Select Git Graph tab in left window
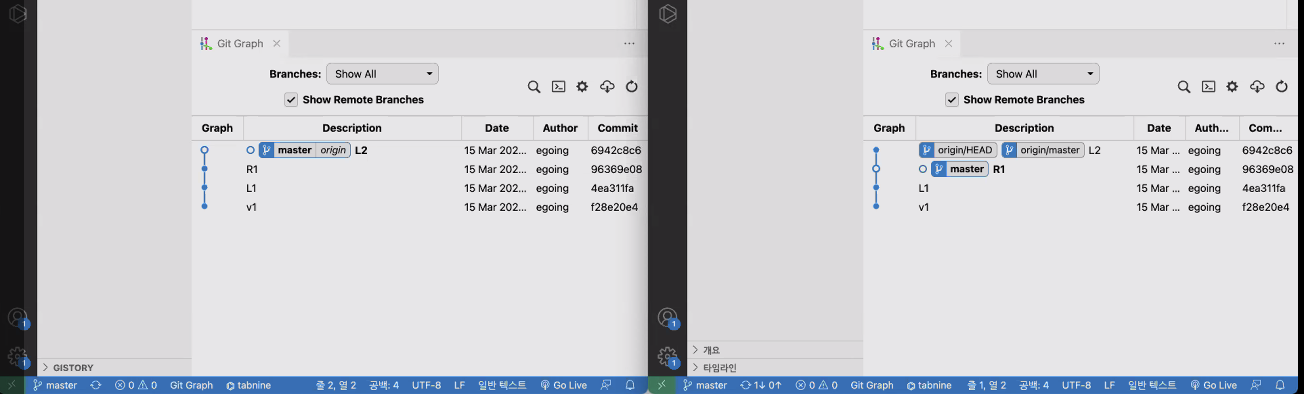 tap(241, 44)
